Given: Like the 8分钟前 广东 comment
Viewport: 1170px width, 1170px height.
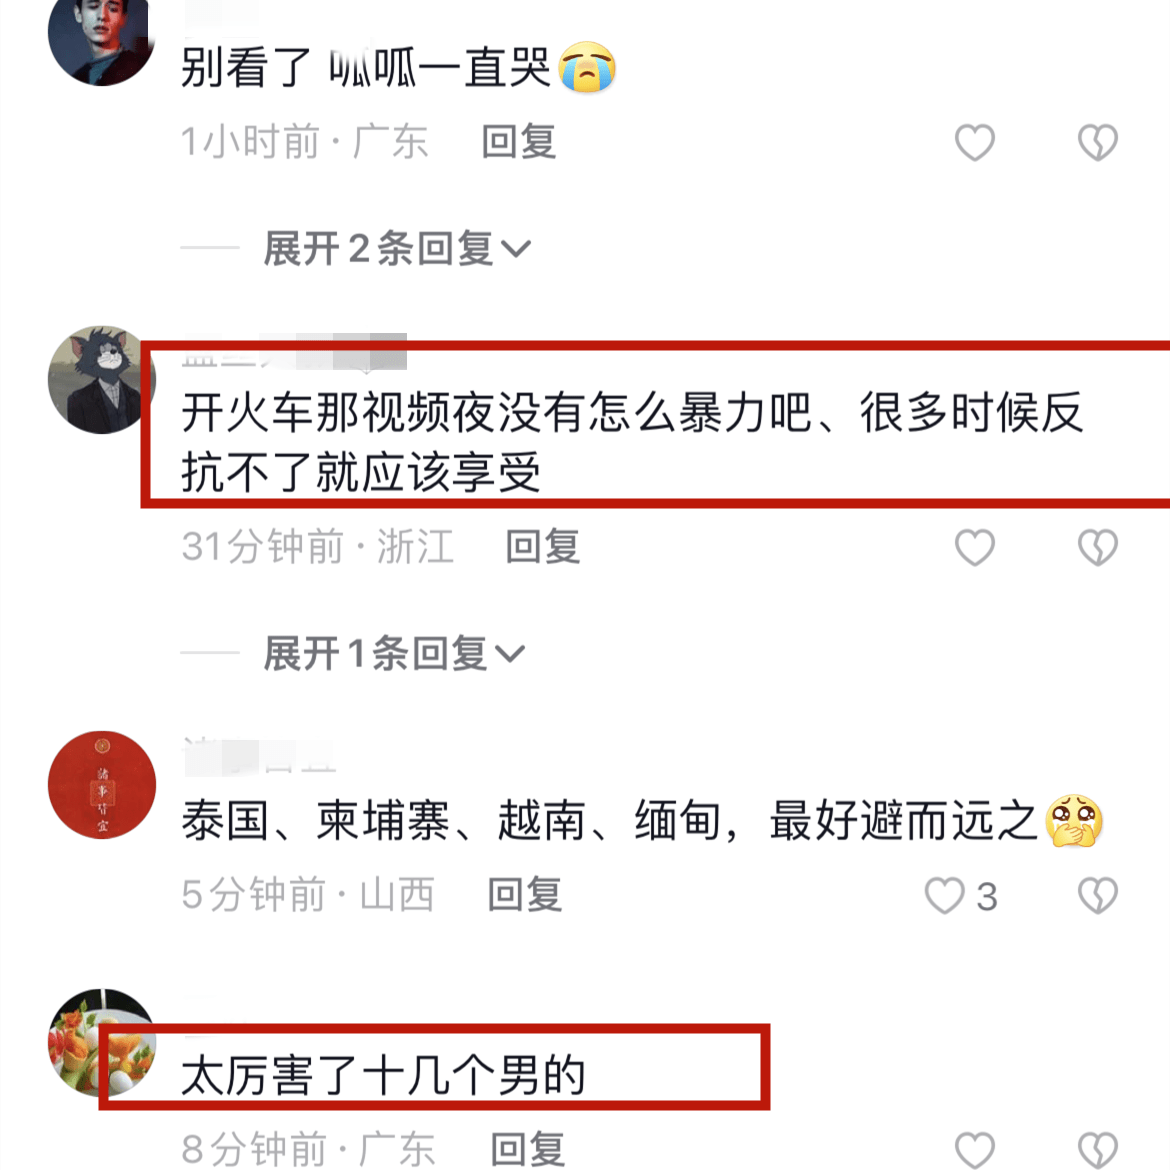Looking at the screenshot, I should (975, 1150).
